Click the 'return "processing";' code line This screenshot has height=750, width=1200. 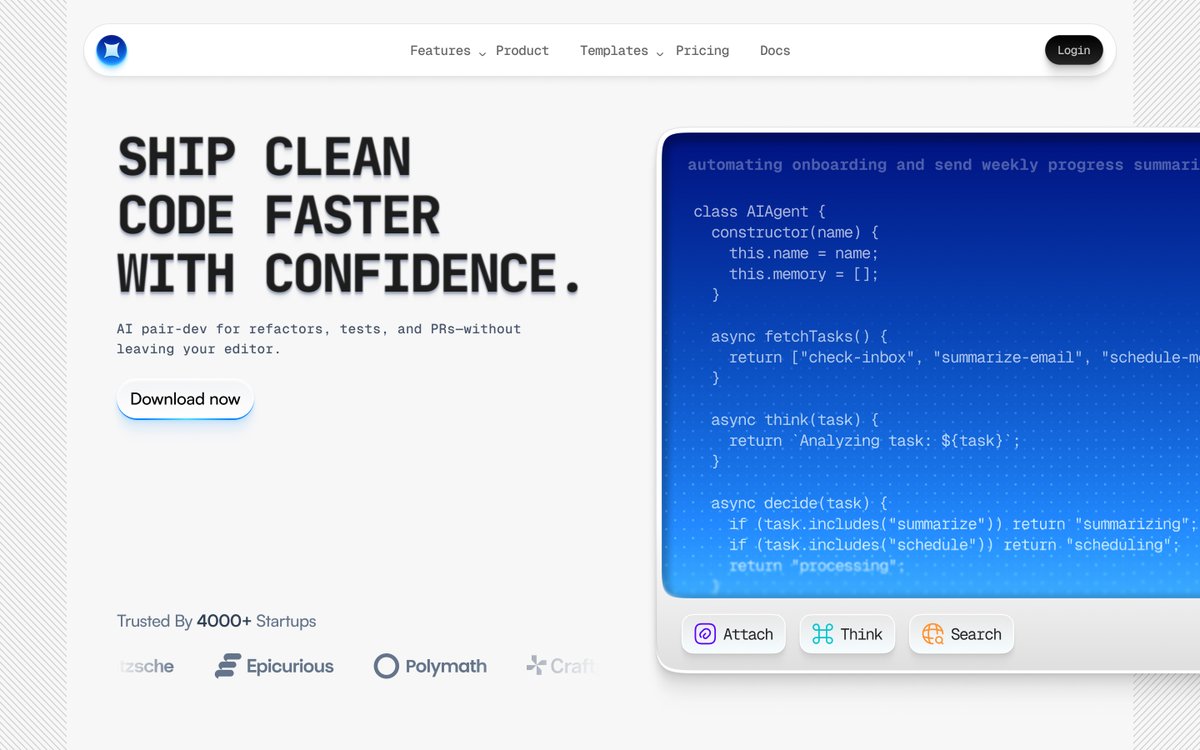coord(817,566)
